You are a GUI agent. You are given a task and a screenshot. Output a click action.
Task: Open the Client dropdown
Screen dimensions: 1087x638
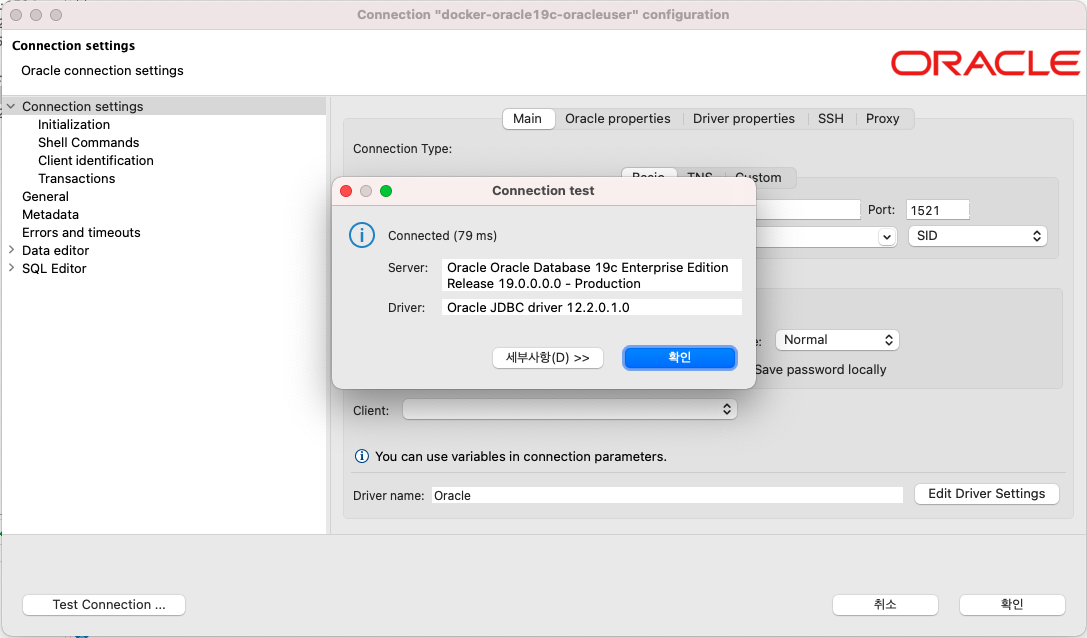coord(570,409)
